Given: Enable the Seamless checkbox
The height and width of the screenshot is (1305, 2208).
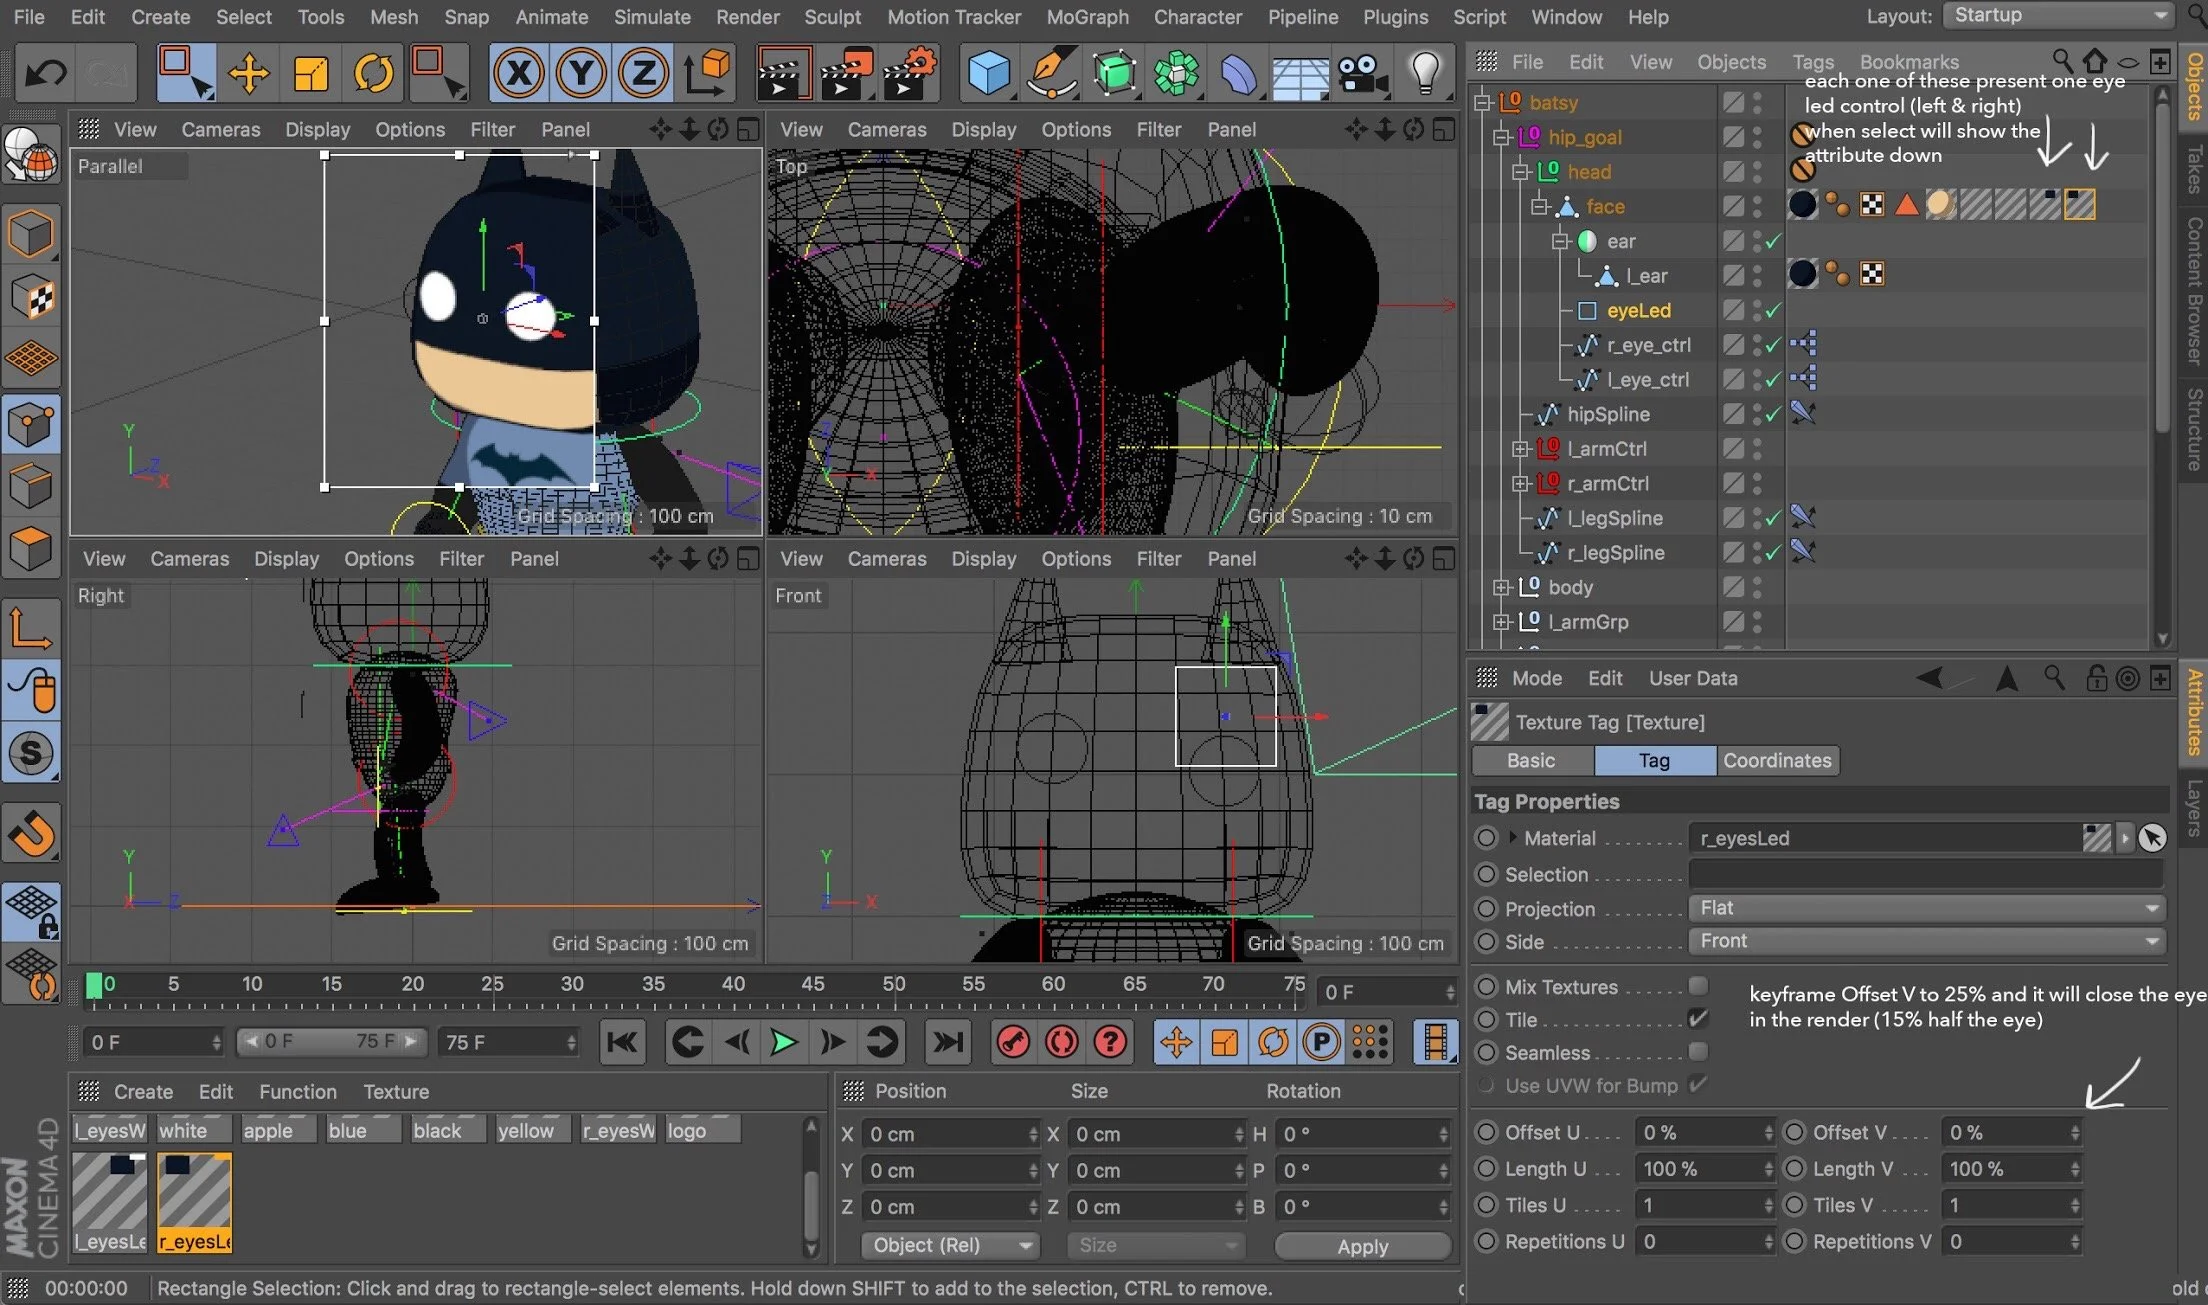Looking at the screenshot, I should (1697, 1052).
